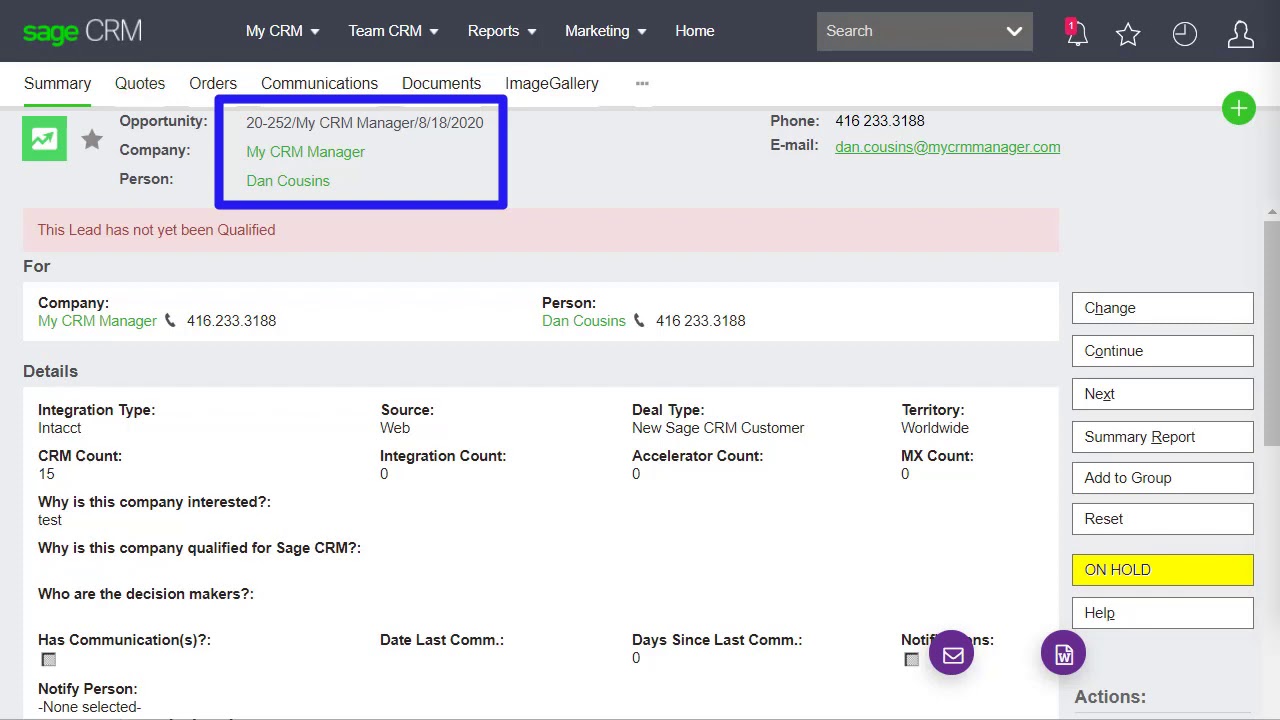Expand the Team CRM menu
The width and height of the screenshot is (1280, 720).
point(393,31)
